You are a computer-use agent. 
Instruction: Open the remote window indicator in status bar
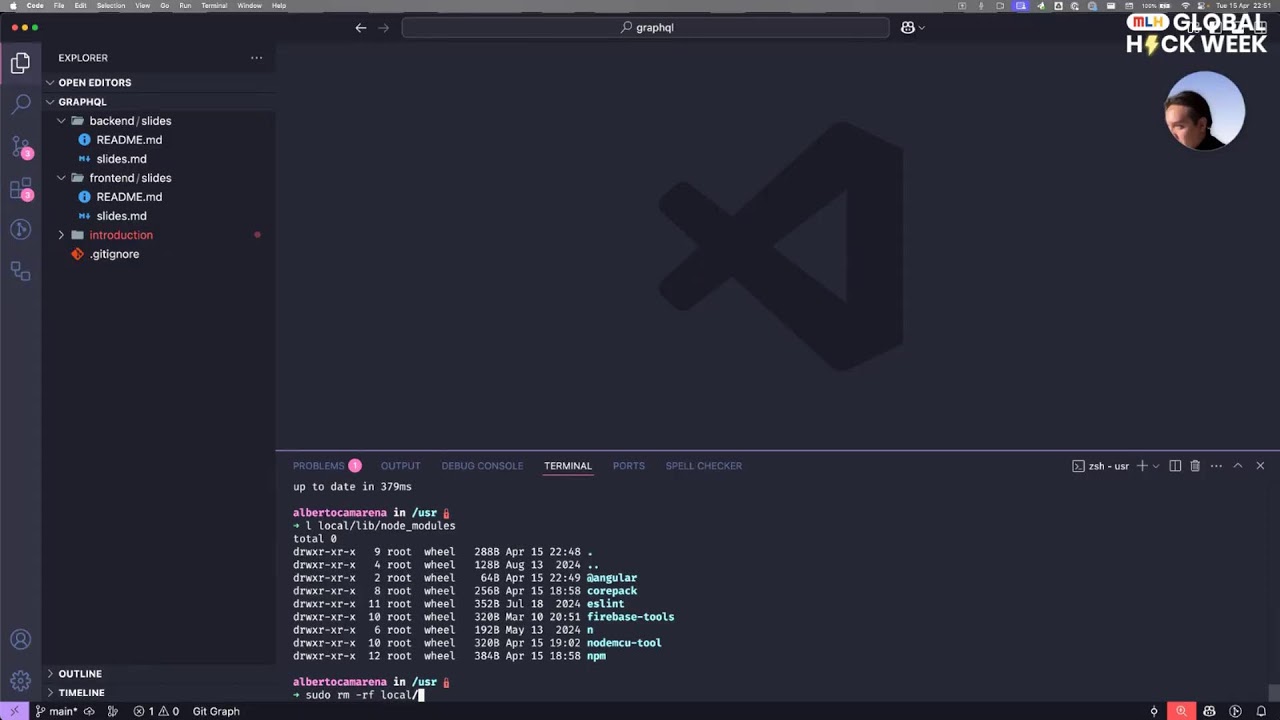(13, 711)
